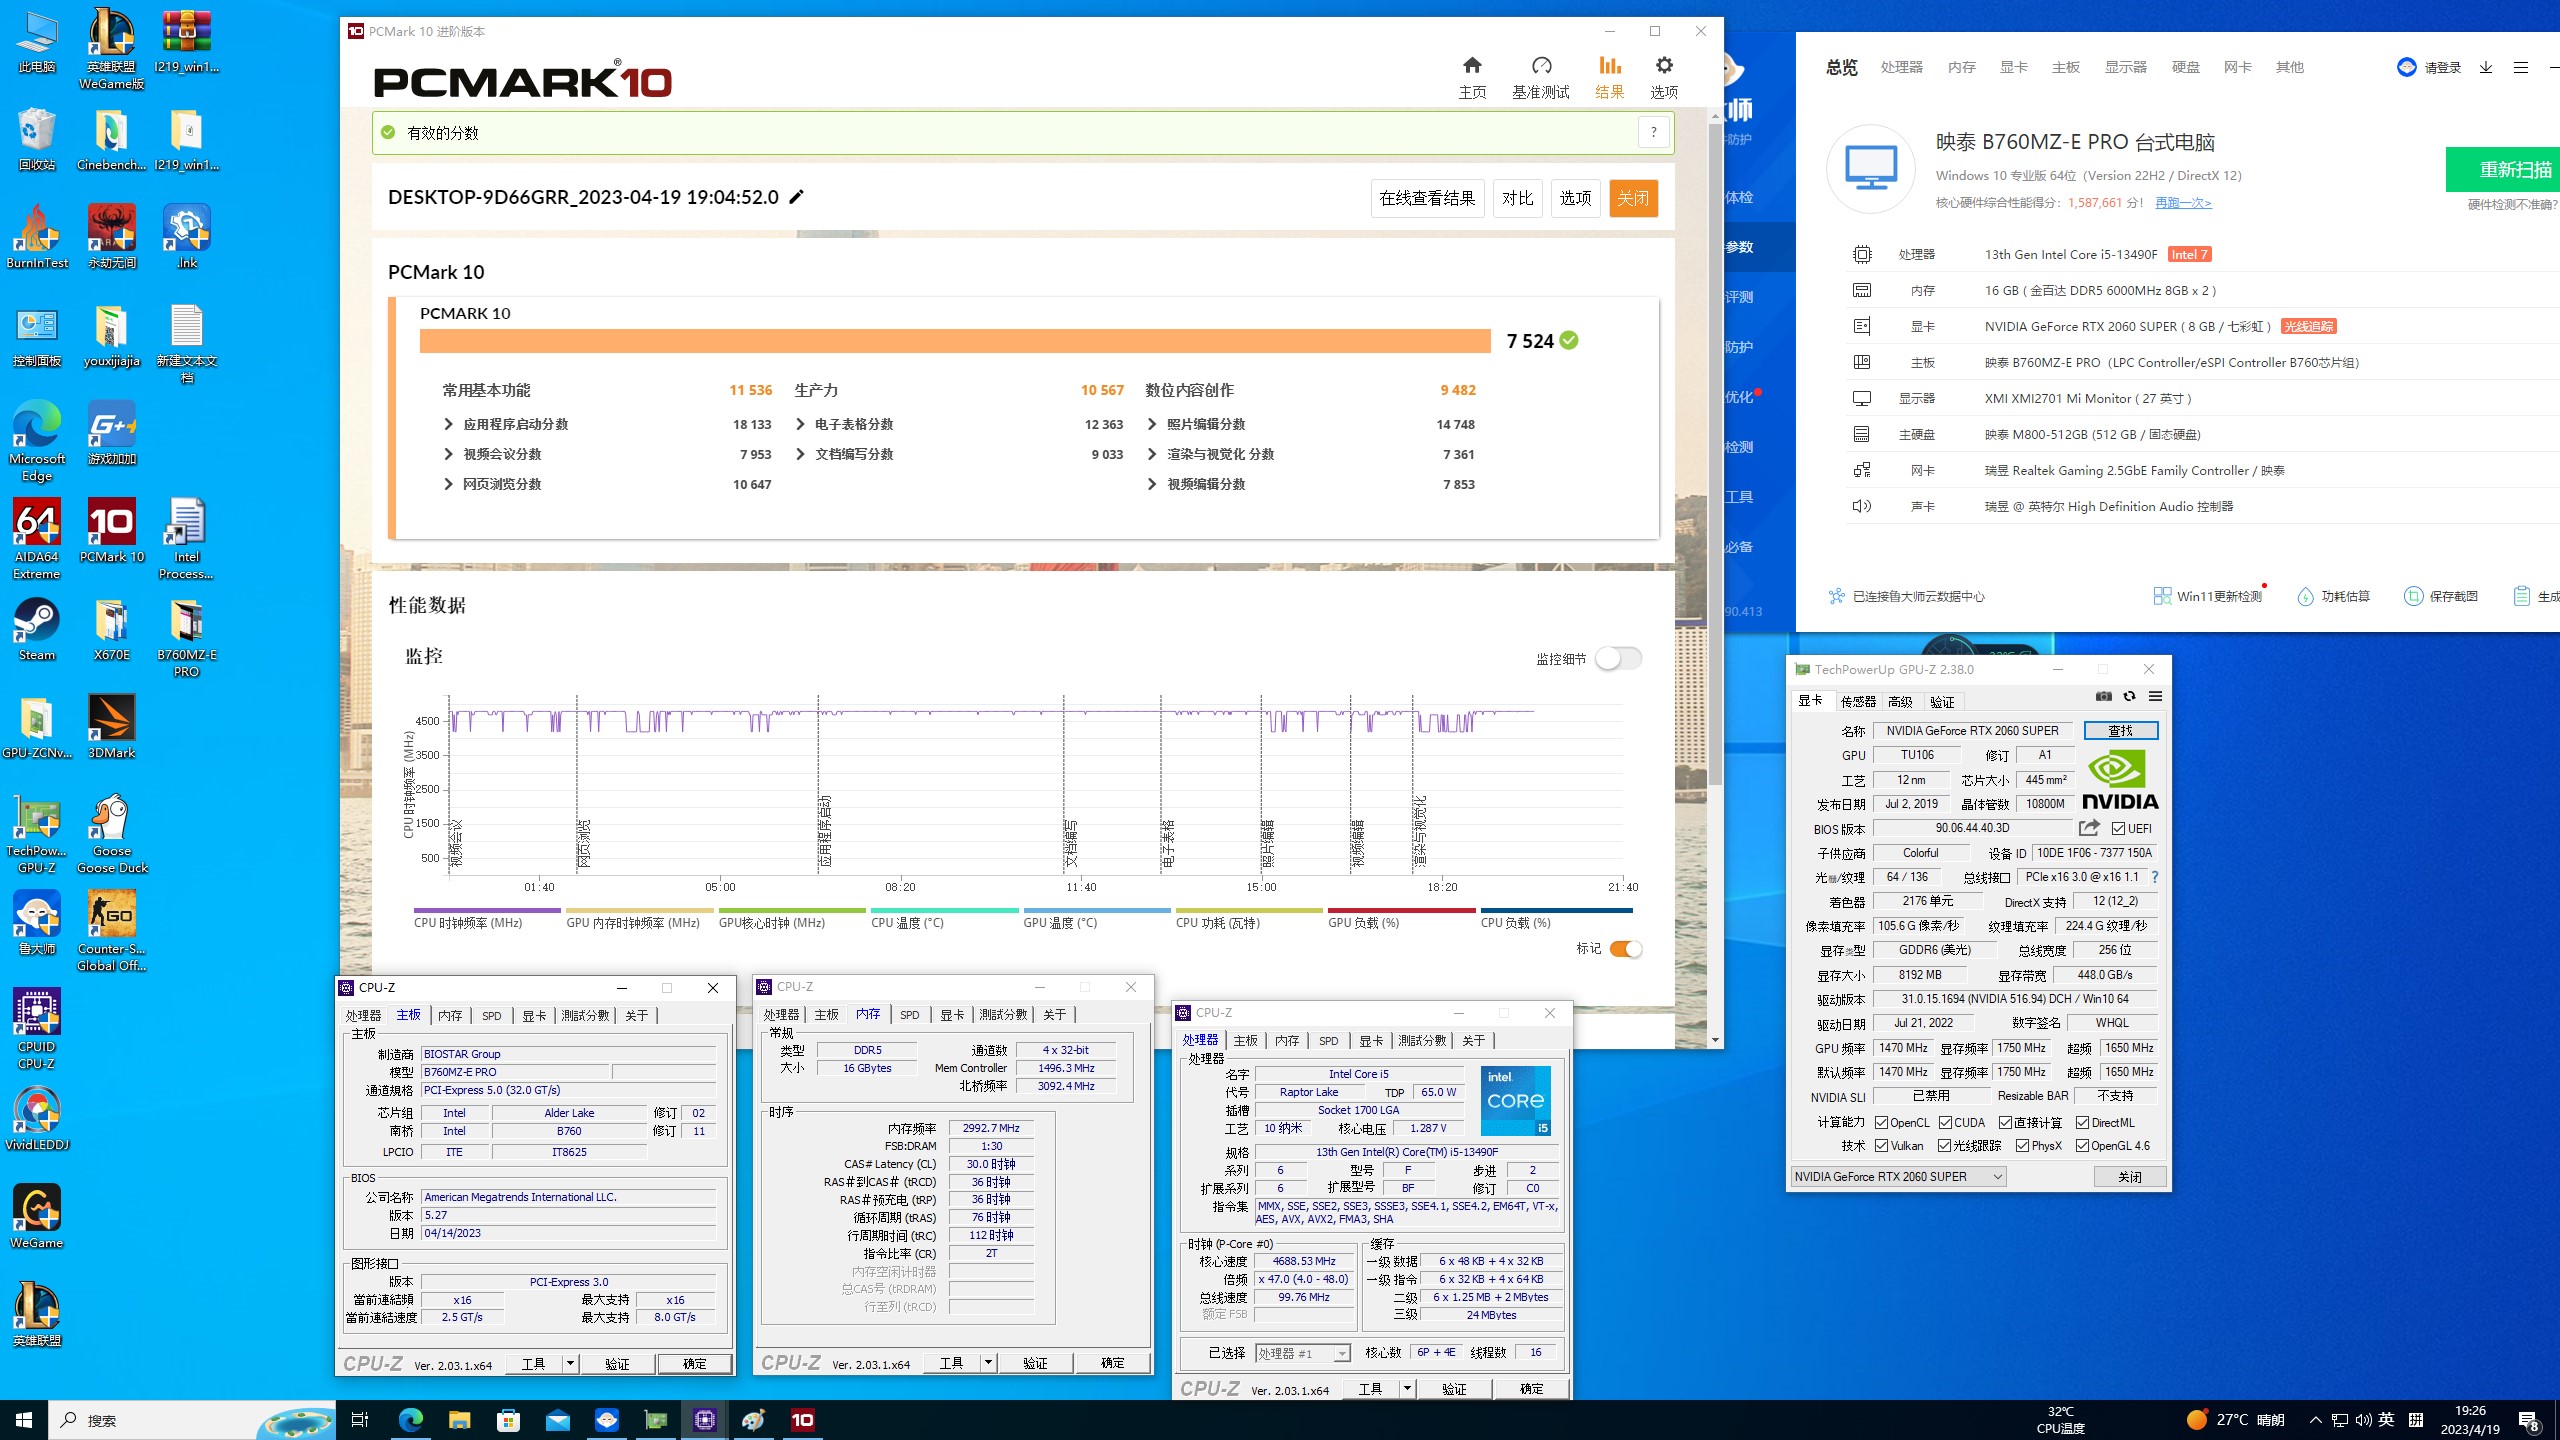Click GPU-Z refresh icon

(2129, 697)
